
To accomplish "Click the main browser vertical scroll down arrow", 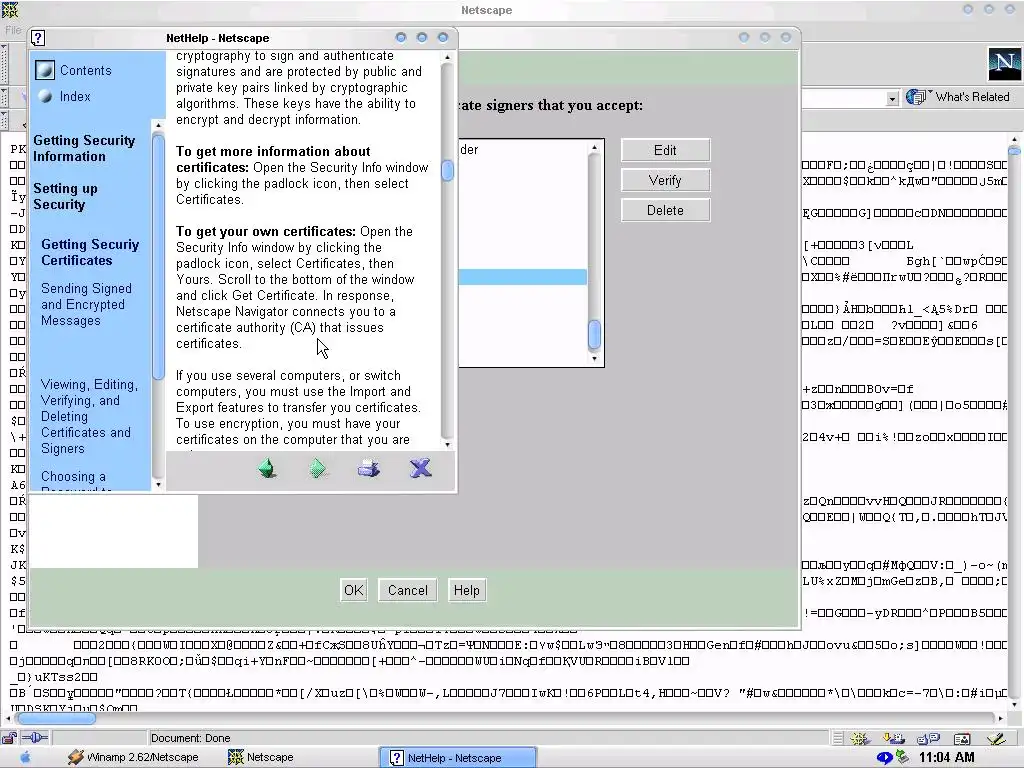I will coord(1014,705).
